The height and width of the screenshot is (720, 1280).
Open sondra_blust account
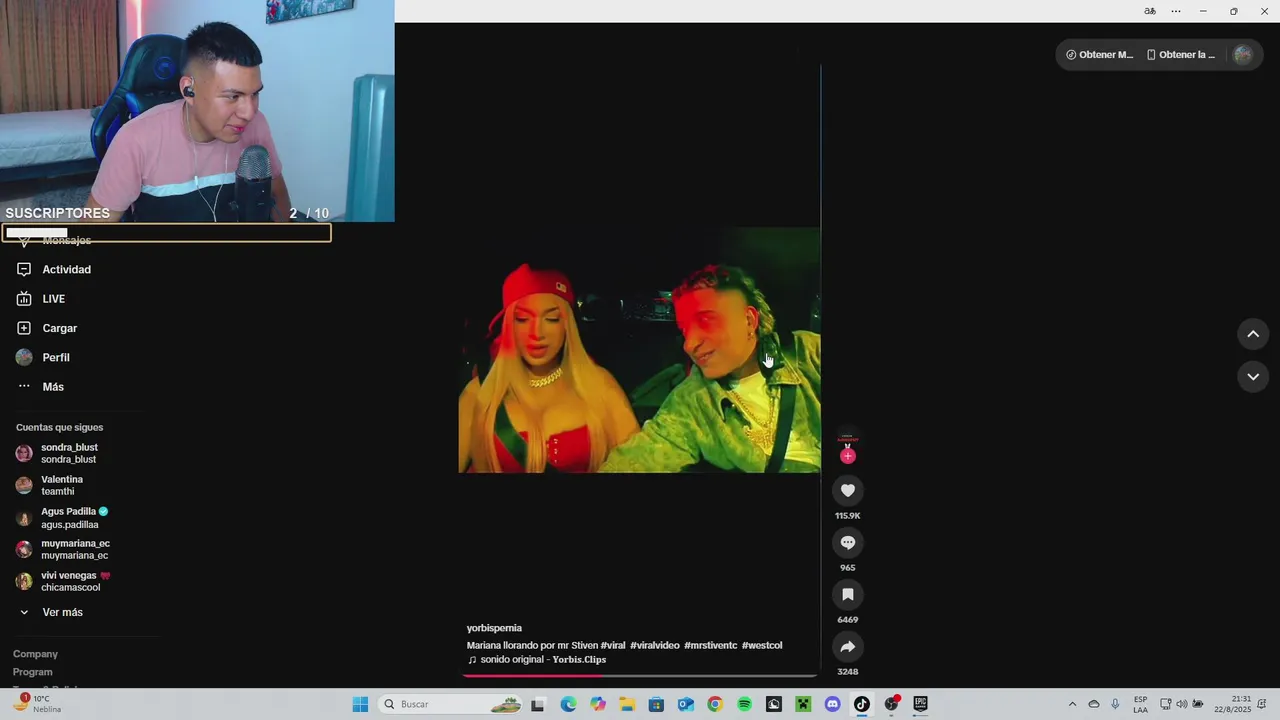tap(68, 453)
